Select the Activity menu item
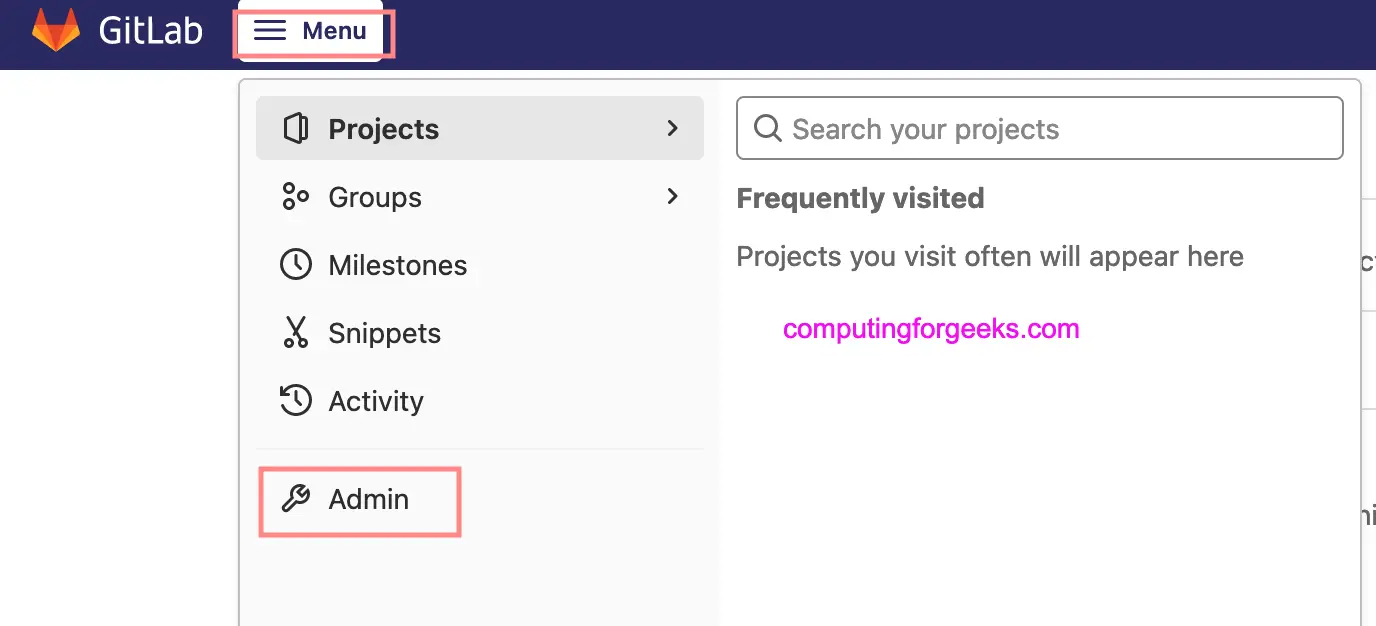 [x=375, y=400]
